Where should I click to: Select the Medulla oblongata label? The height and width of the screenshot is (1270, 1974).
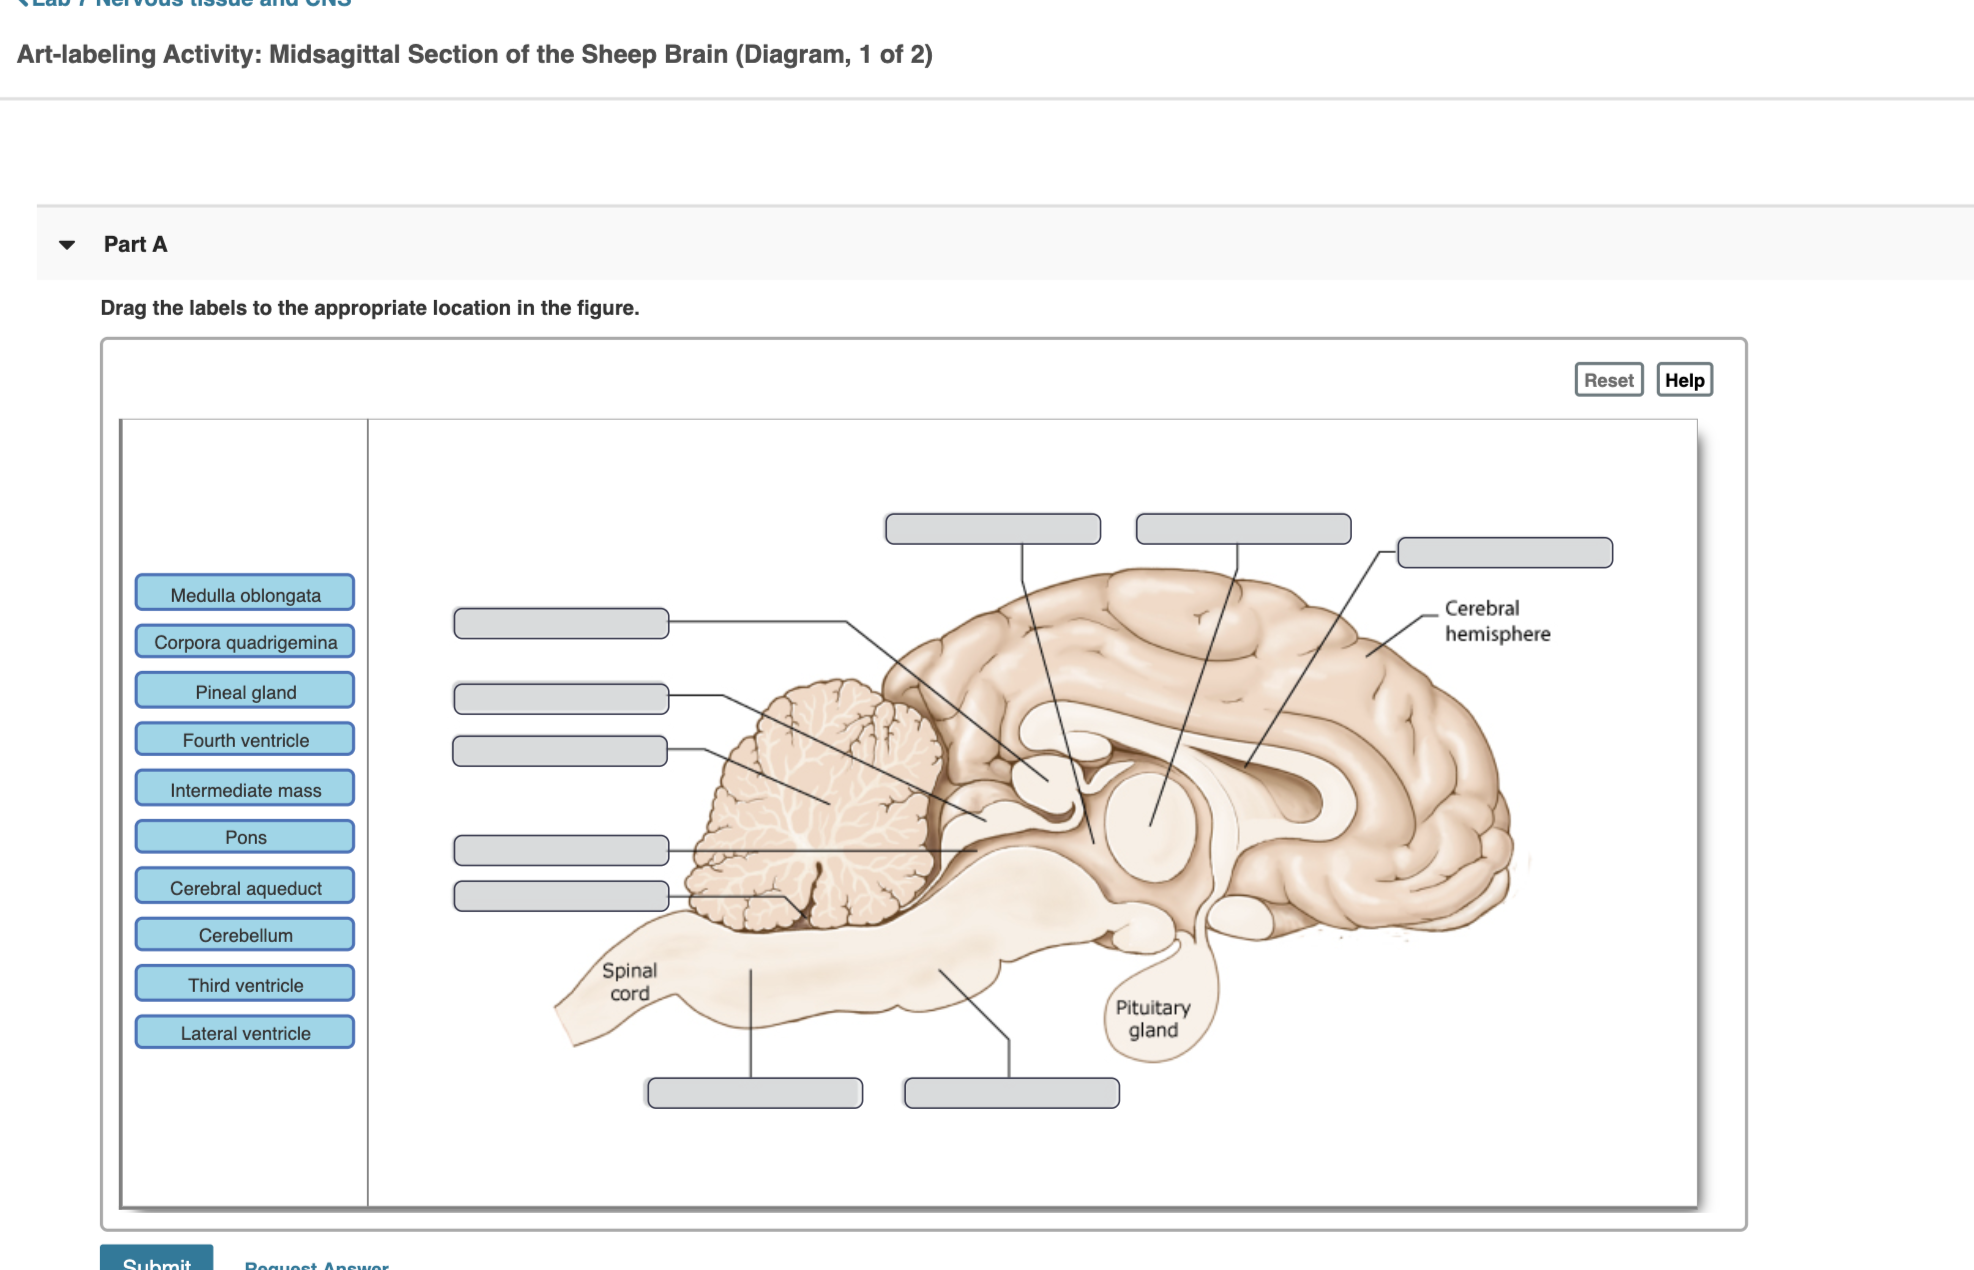pyautogui.click(x=245, y=594)
